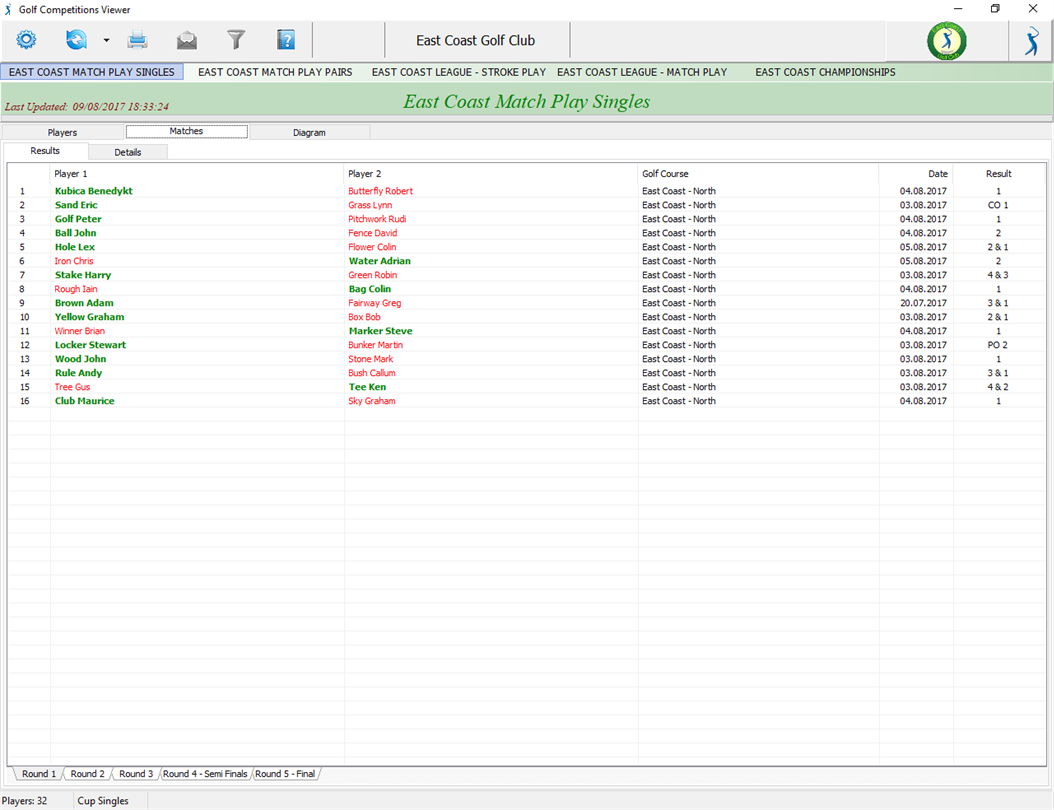Expand the refresh dropdown arrow
The width and height of the screenshot is (1054, 810).
[106, 40]
